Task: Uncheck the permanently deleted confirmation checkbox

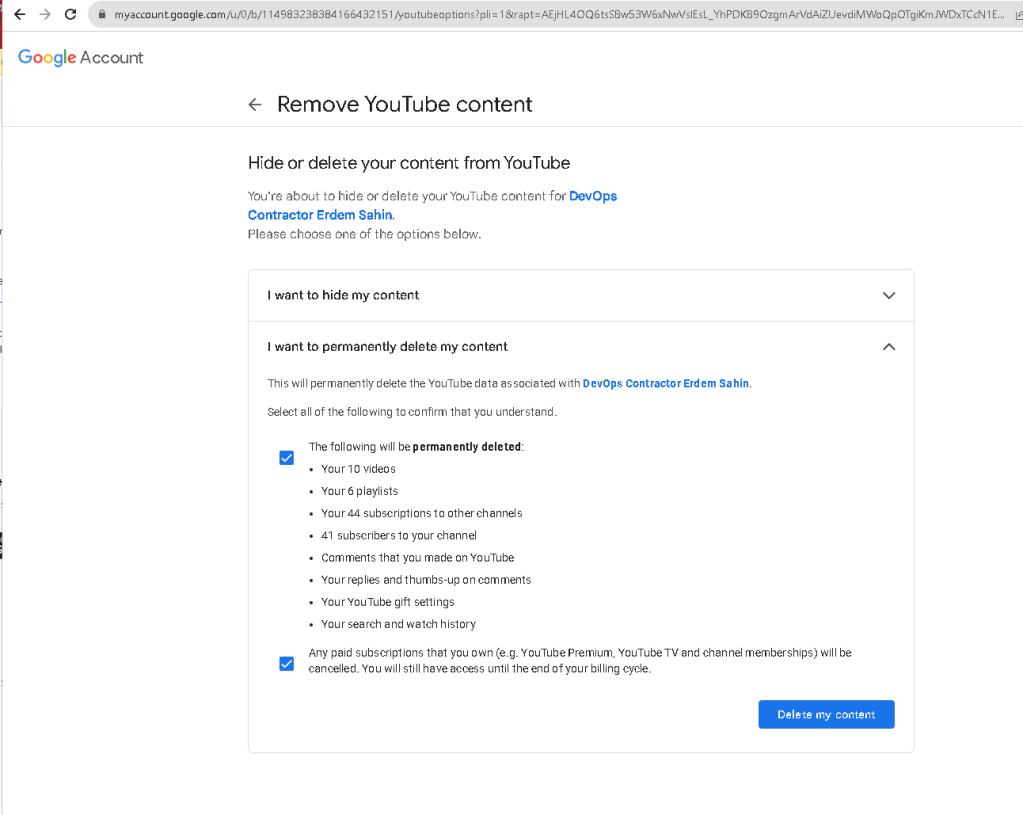Action: pos(286,458)
